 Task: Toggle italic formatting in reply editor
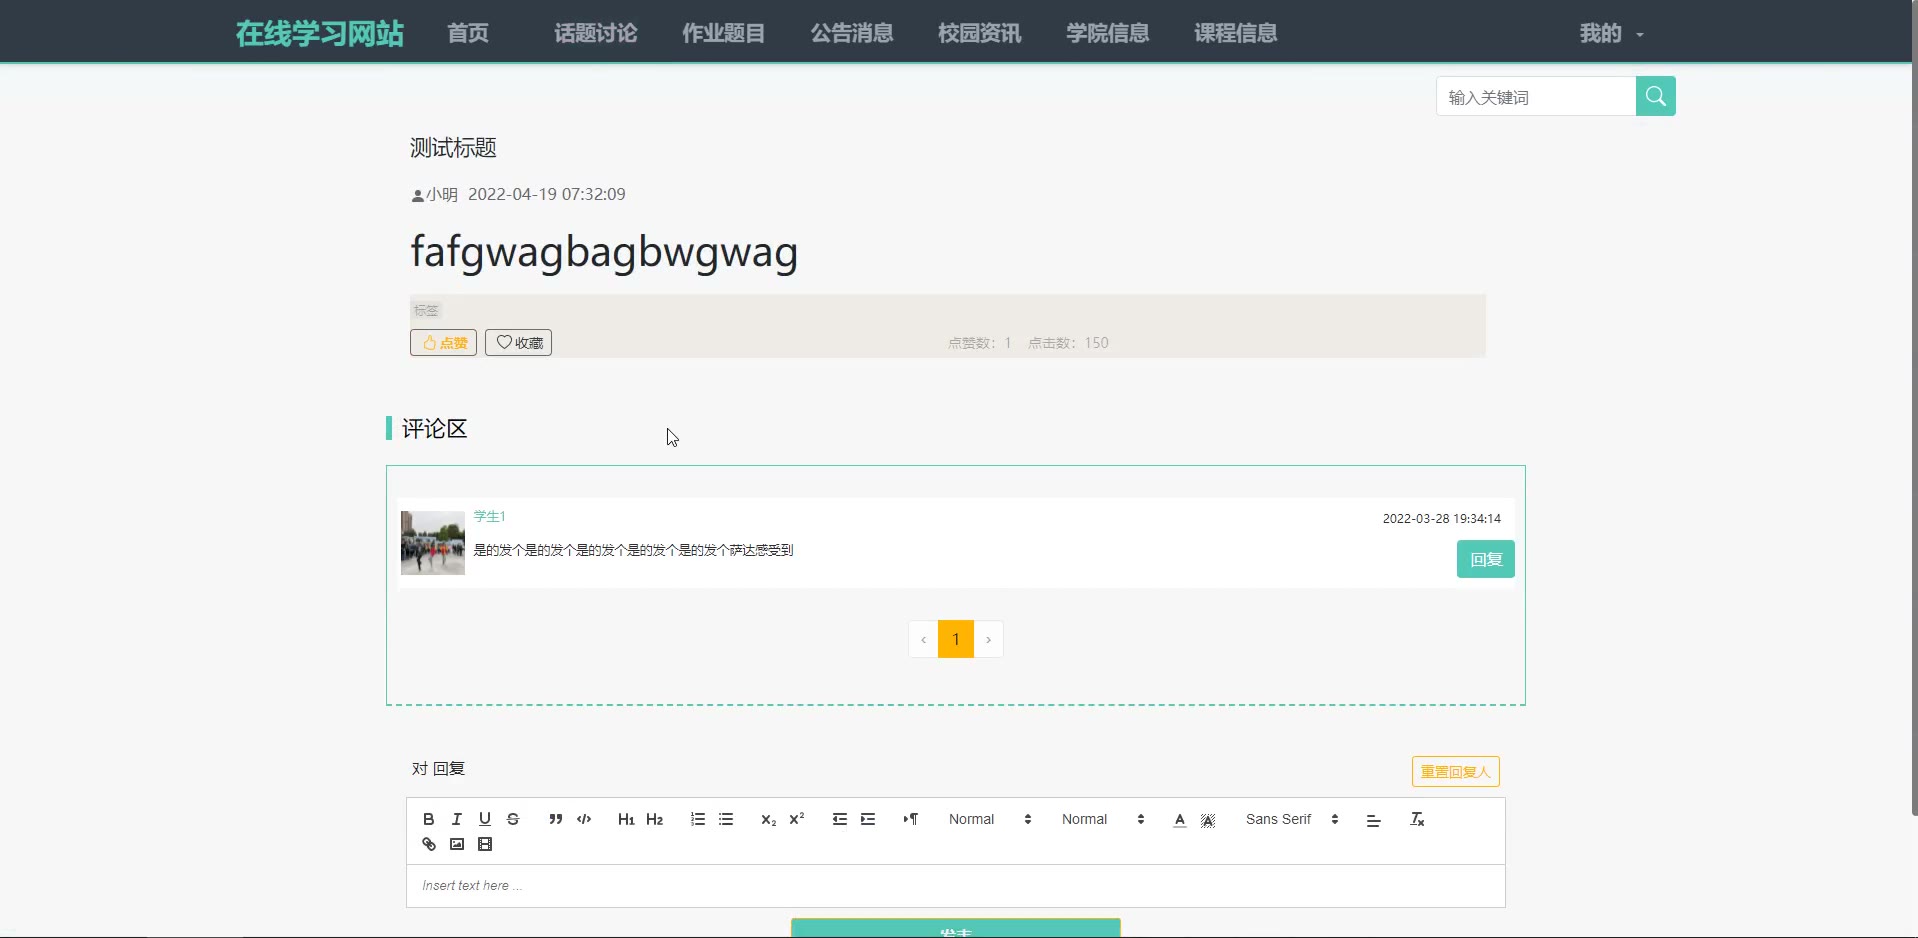457,819
